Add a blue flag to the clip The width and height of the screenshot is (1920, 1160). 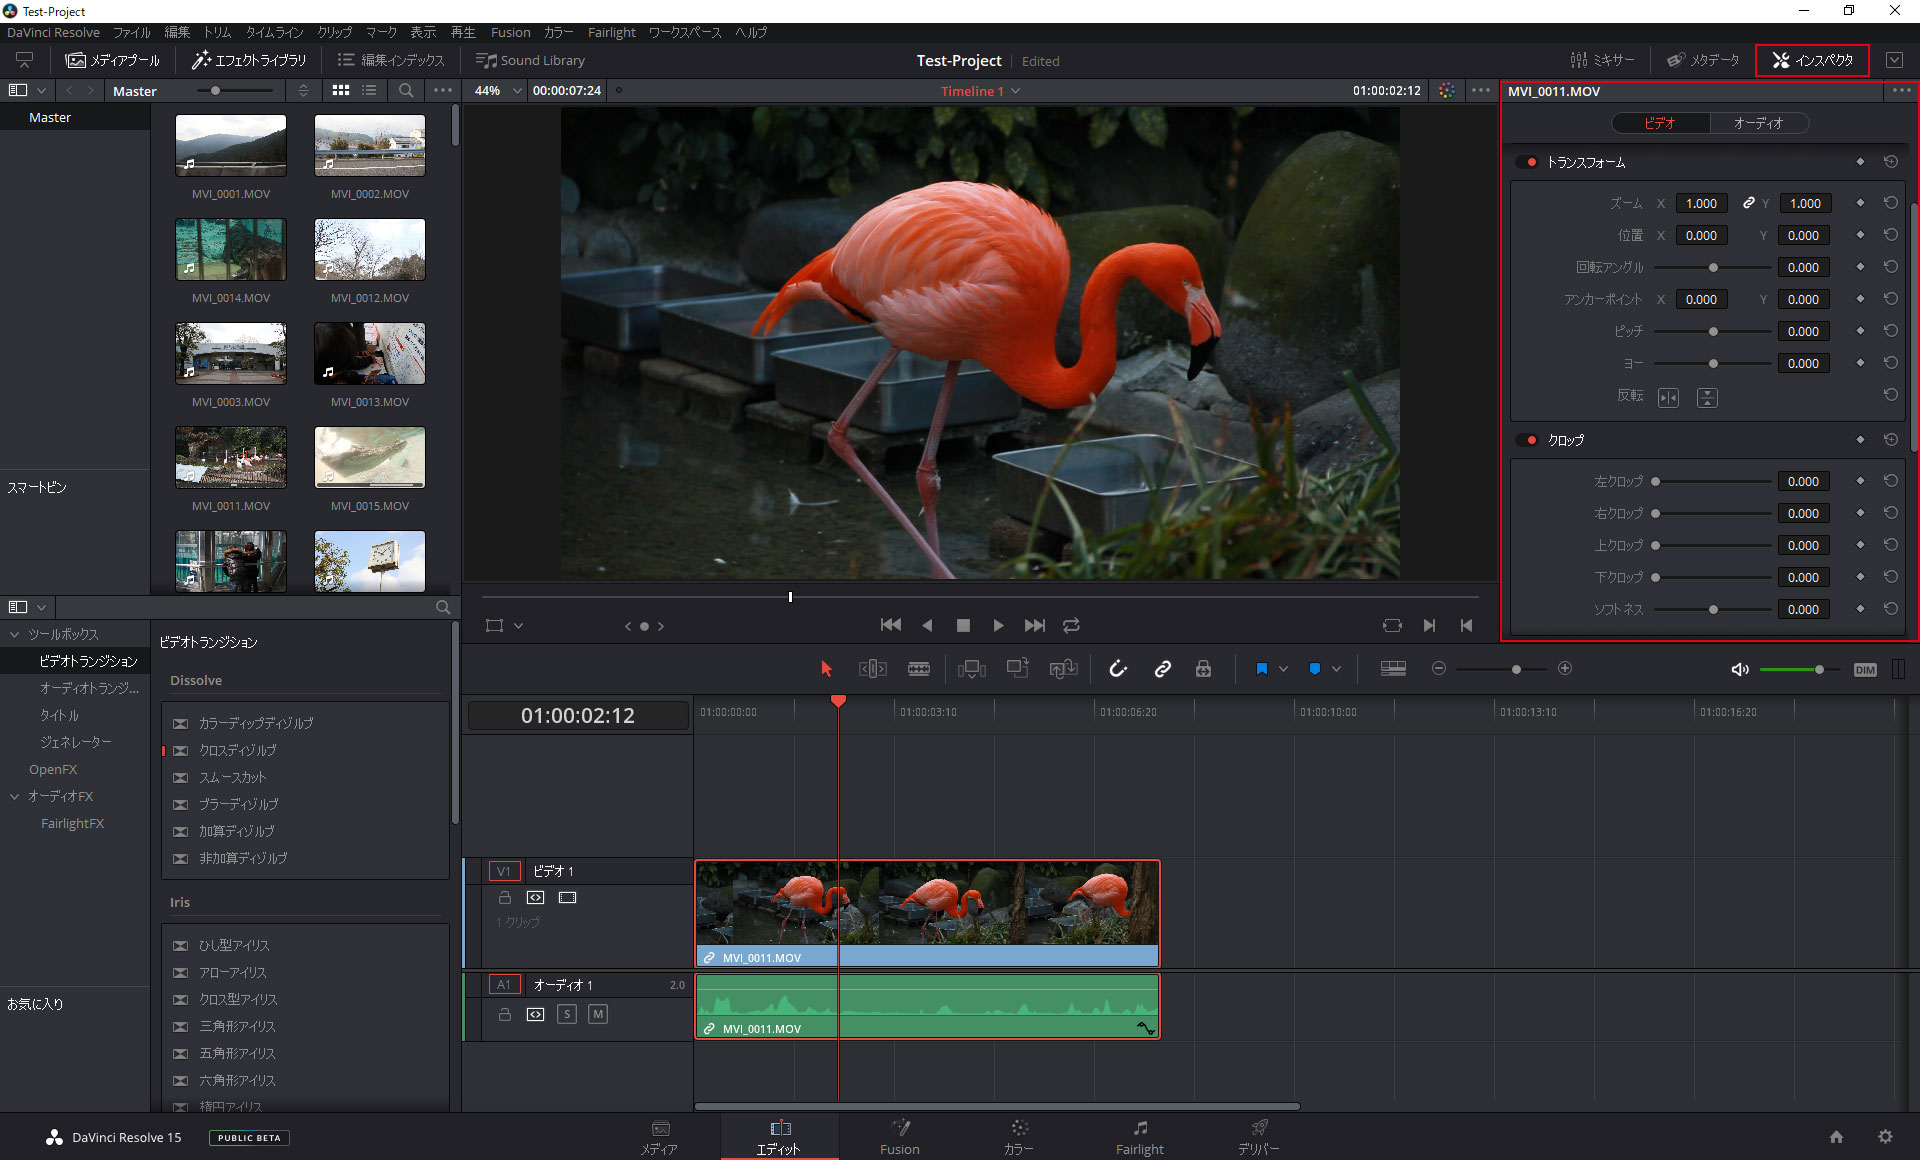pos(1262,669)
